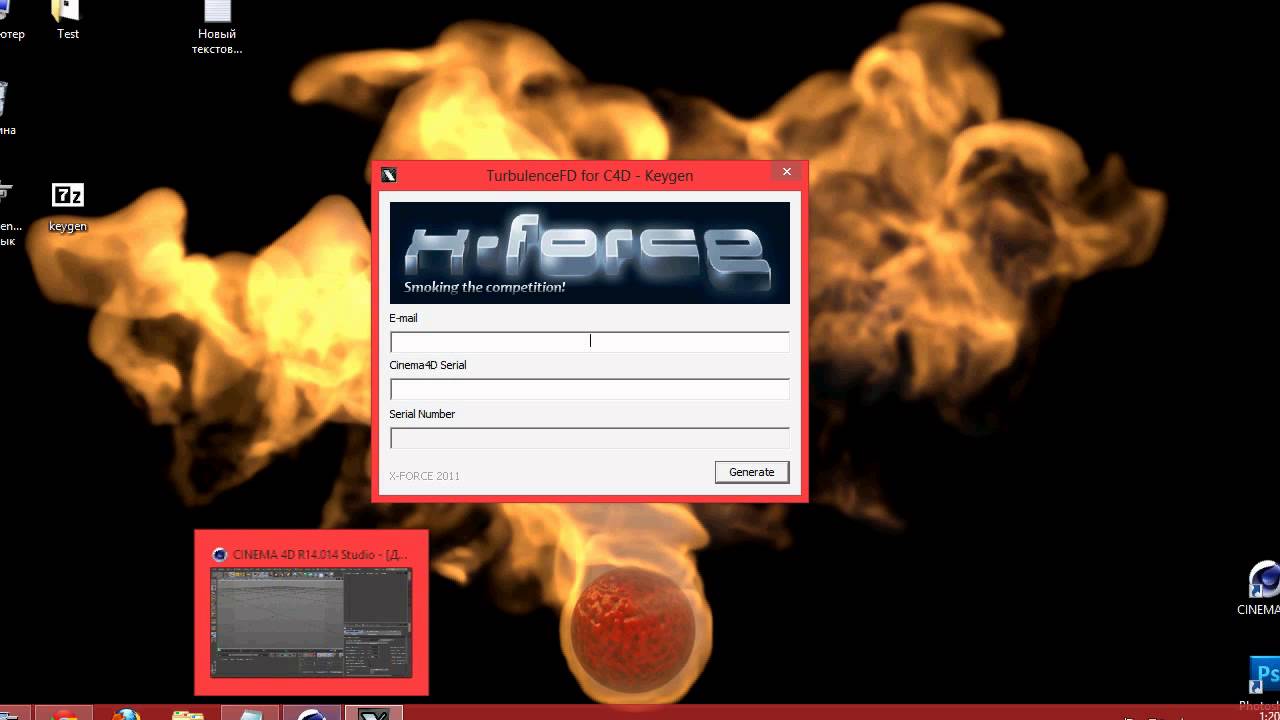Click the notepad-like taskbar icon
The height and width of the screenshot is (720, 1280).
(x=250, y=713)
